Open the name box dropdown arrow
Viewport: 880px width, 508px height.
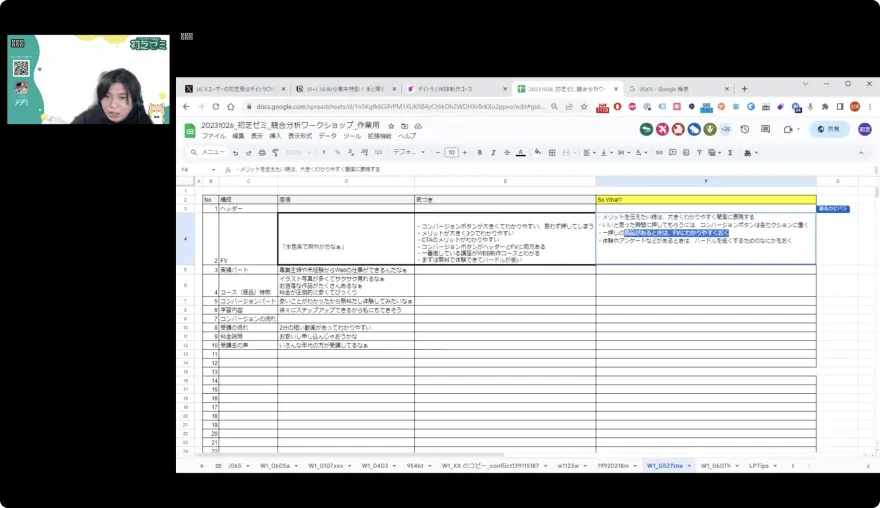click(213, 170)
